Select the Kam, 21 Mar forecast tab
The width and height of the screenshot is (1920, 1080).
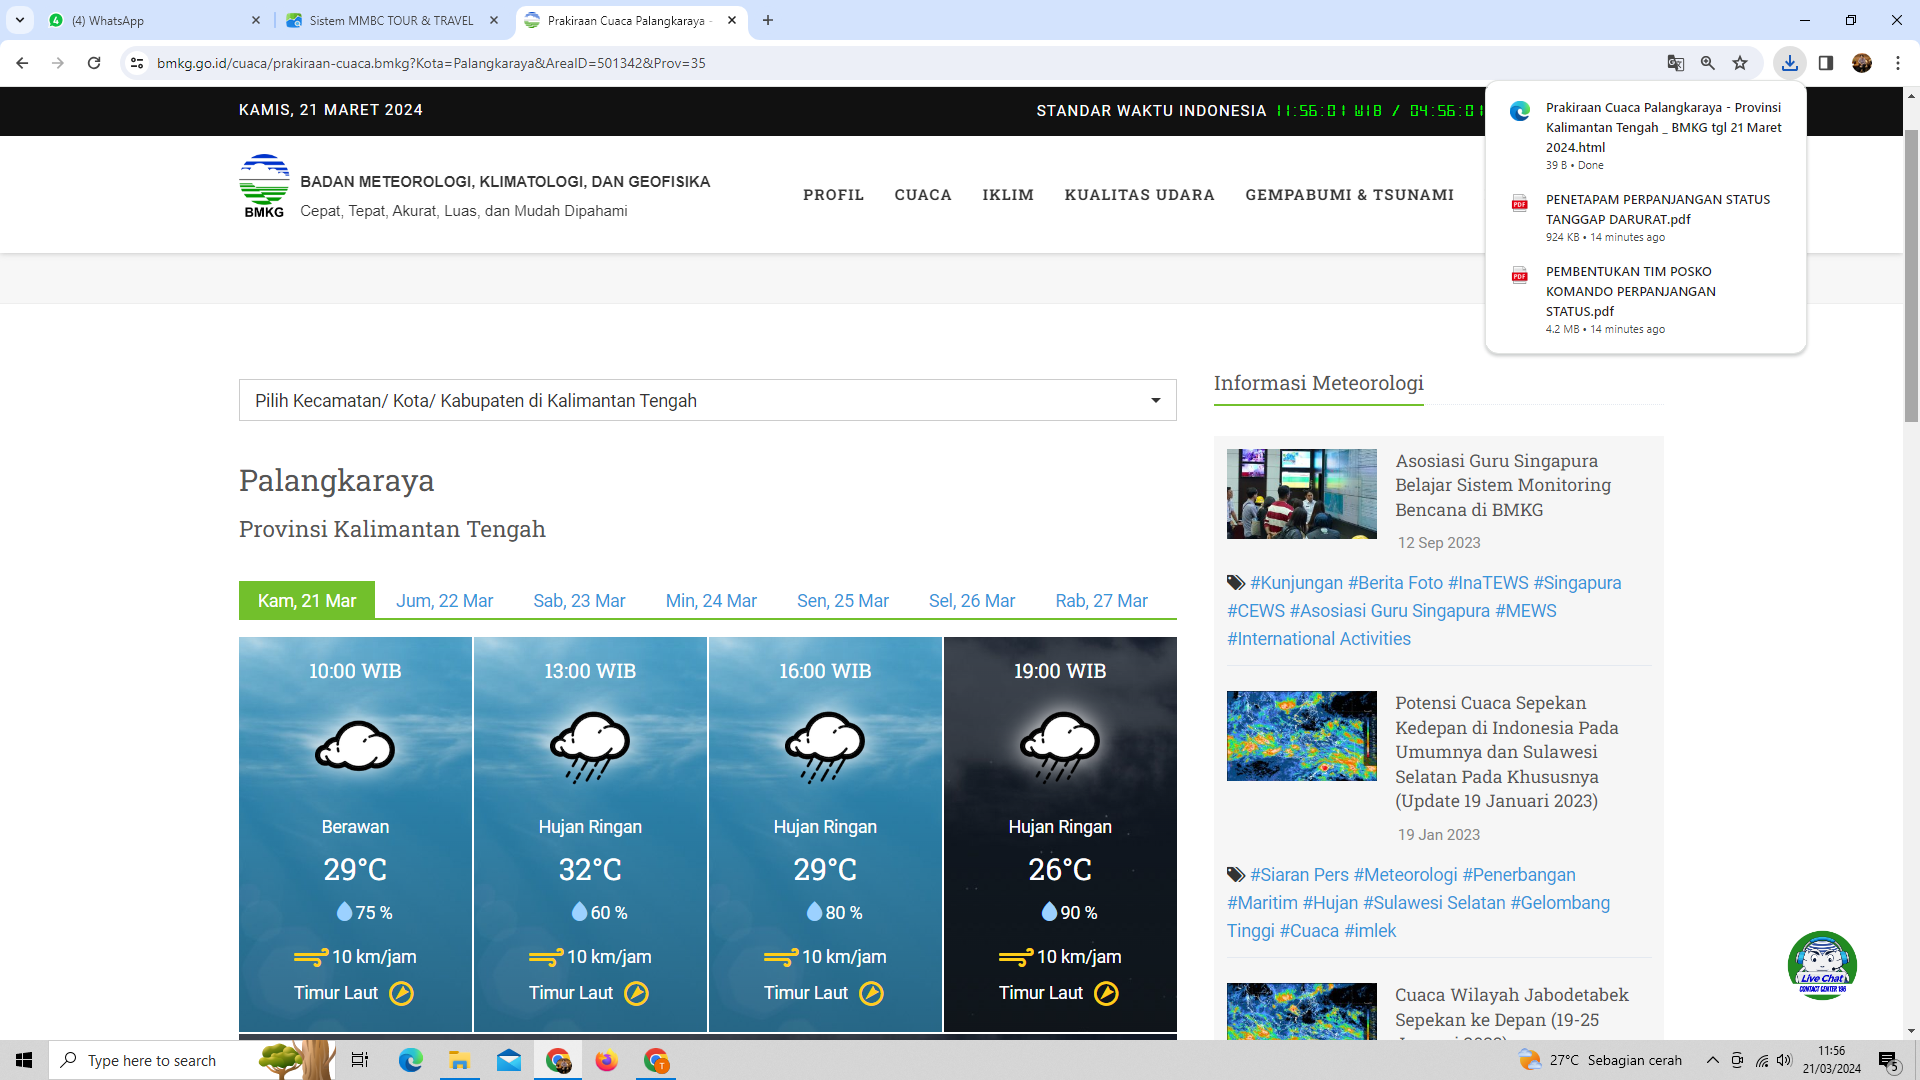click(x=307, y=600)
